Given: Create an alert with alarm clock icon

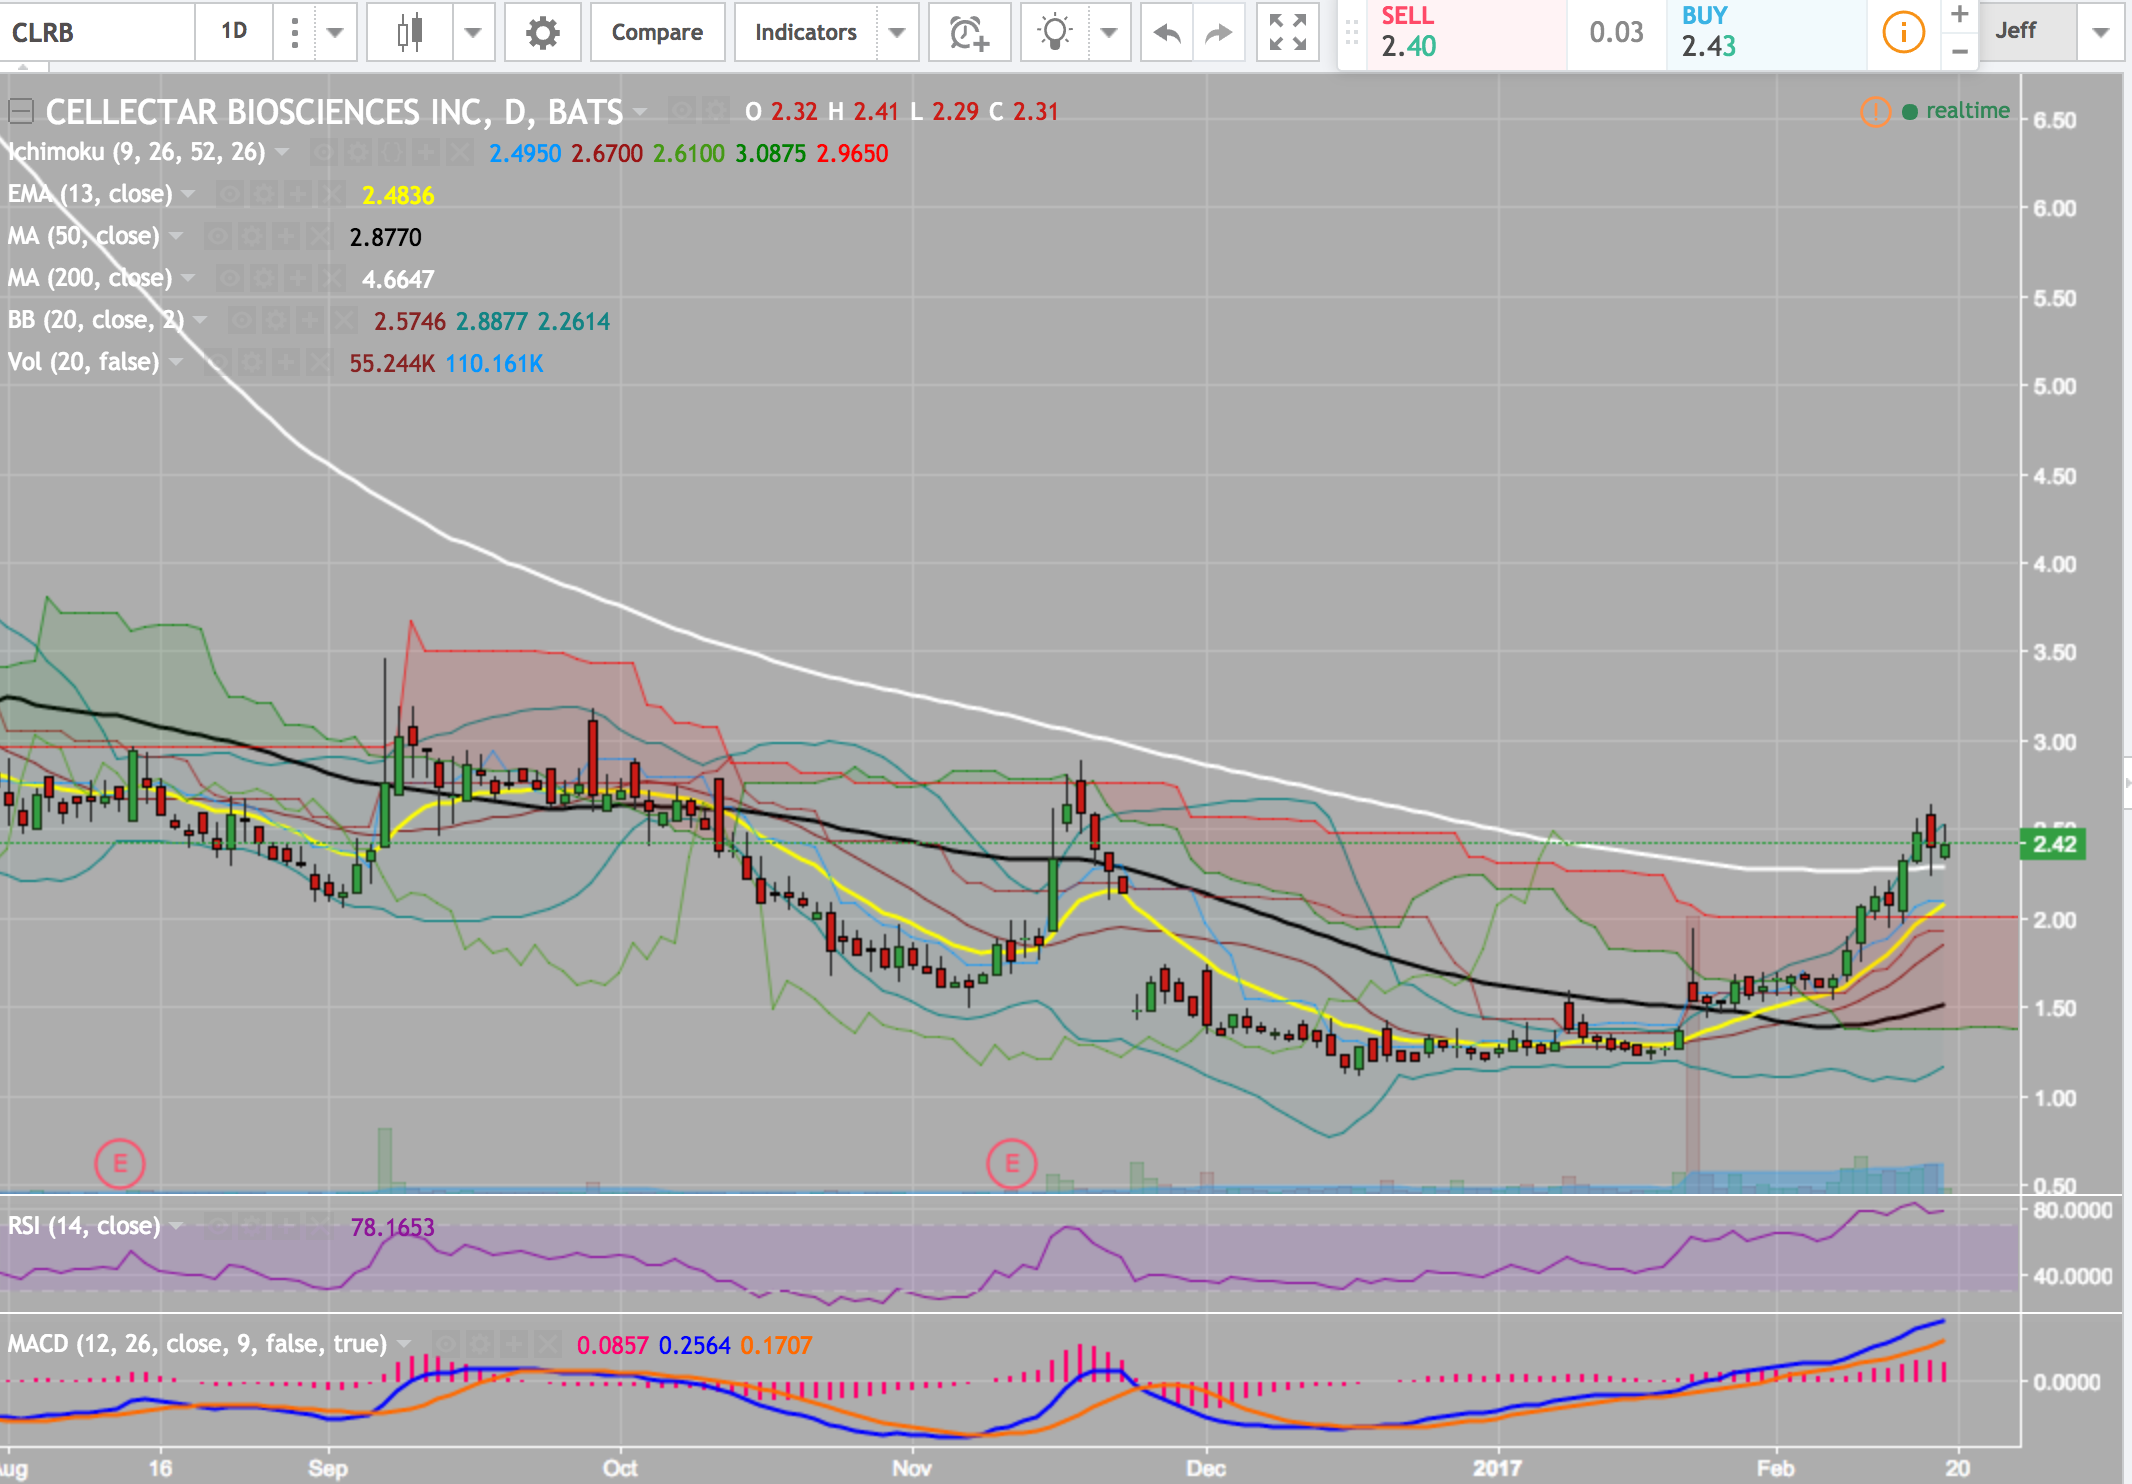Looking at the screenshot, I should [x=968, y=33].
